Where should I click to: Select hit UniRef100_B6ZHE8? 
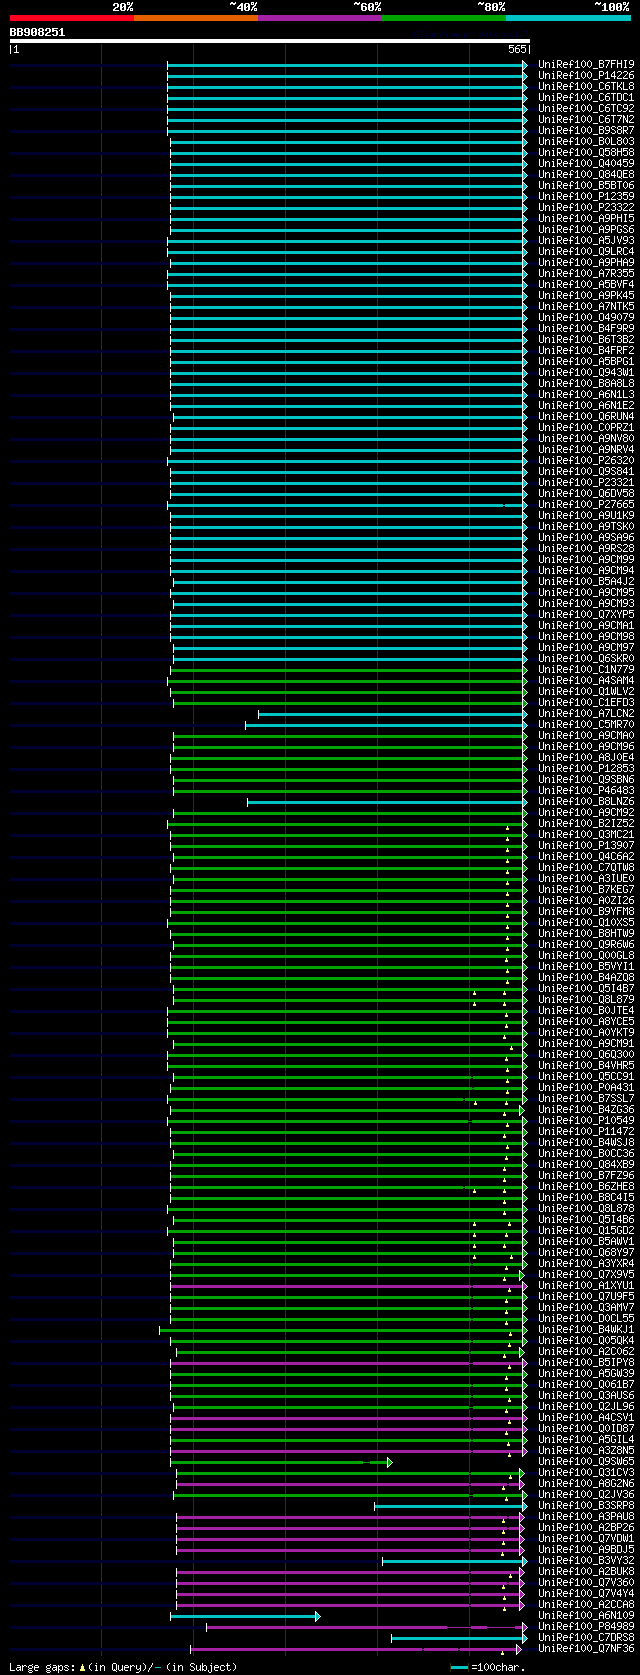[x=586, y=1186]
